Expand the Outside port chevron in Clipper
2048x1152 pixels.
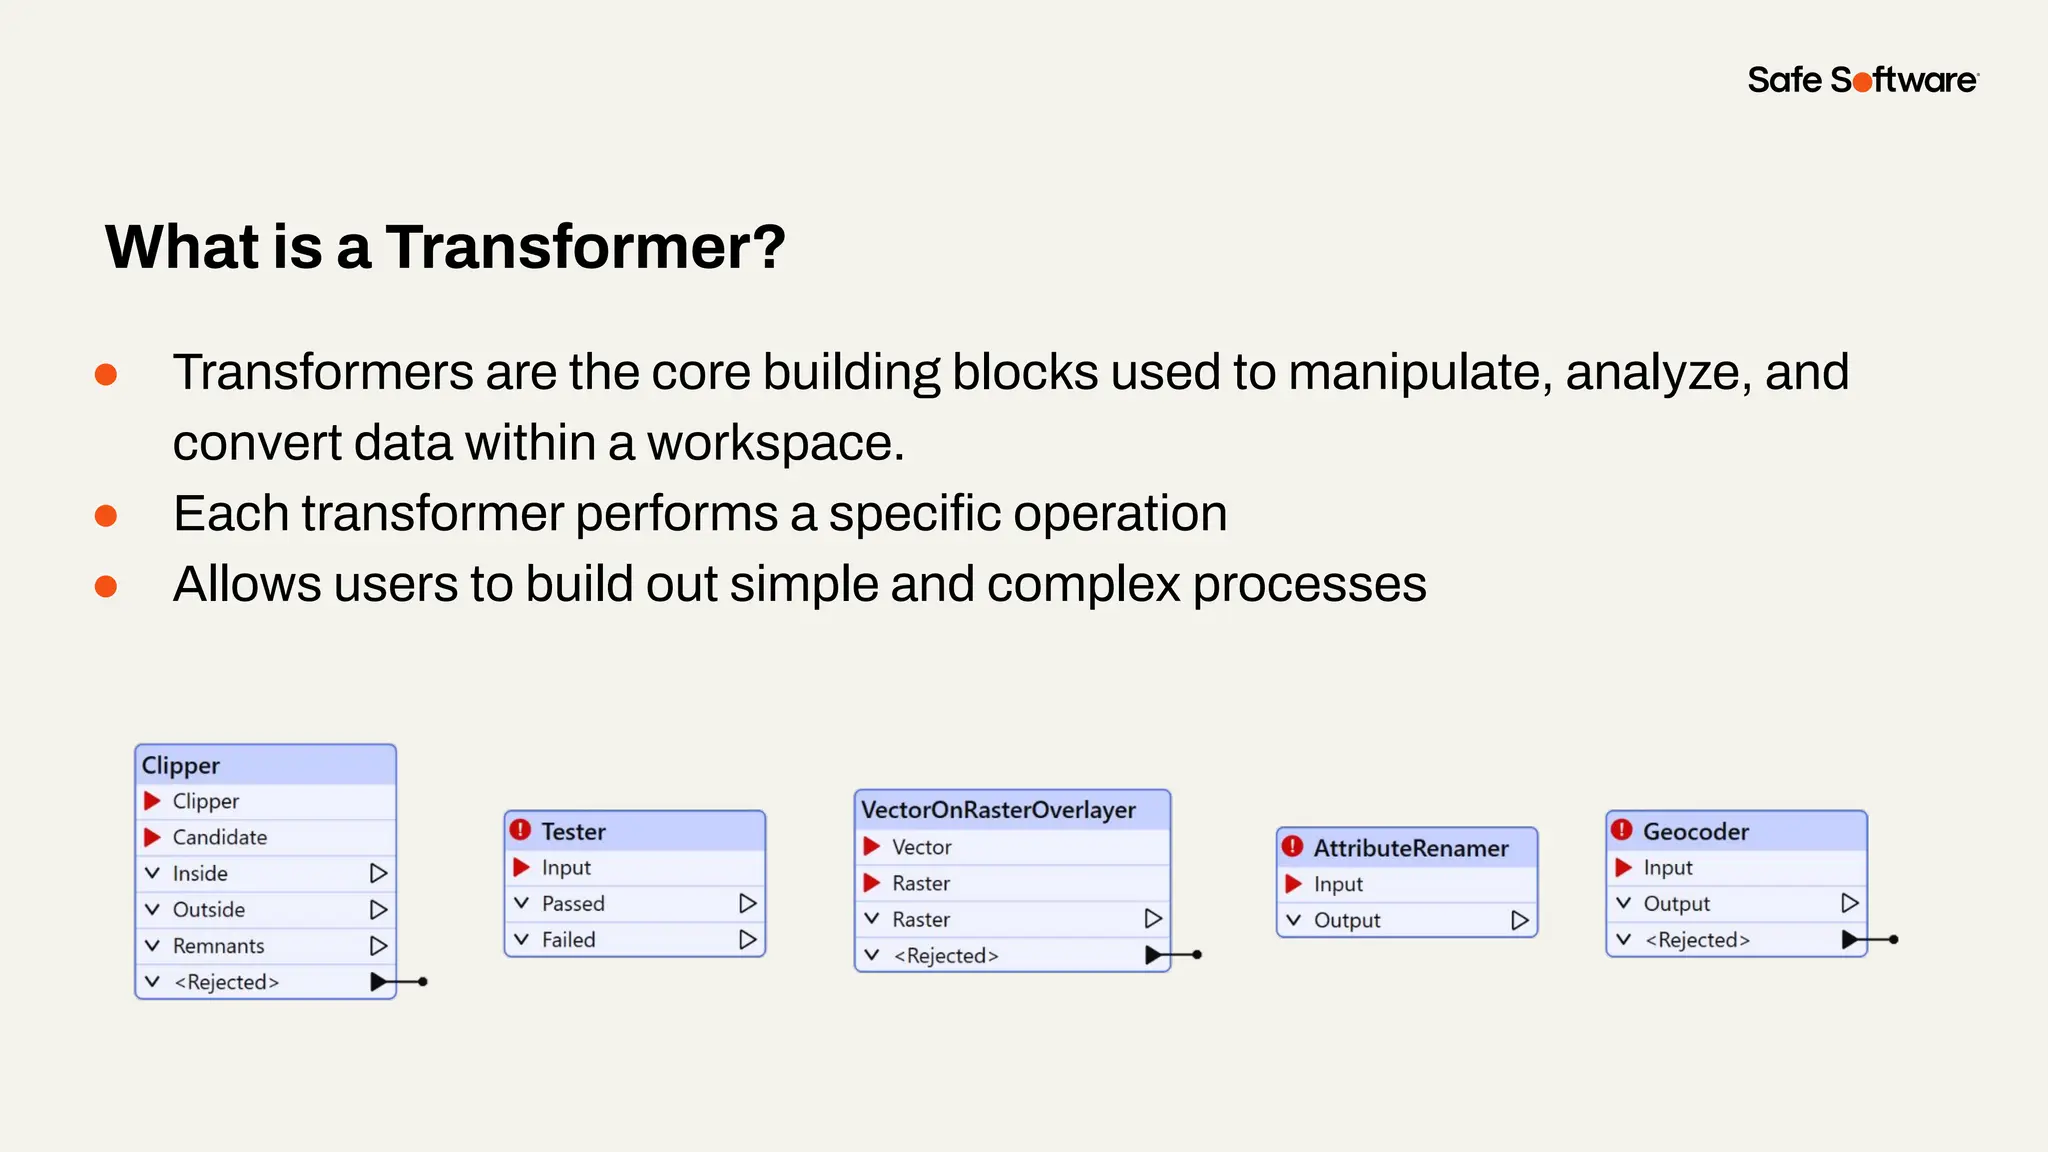coord(152,909)
